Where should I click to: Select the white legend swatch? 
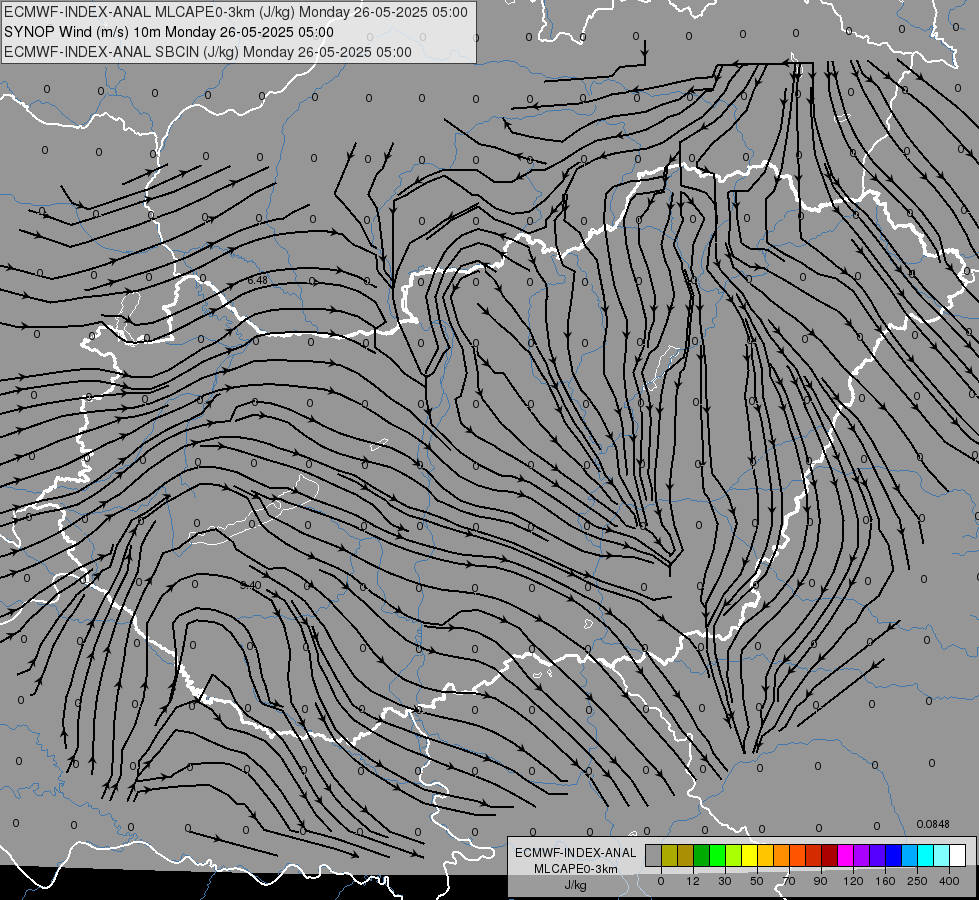pyautogui.click(x=958, y=855)
